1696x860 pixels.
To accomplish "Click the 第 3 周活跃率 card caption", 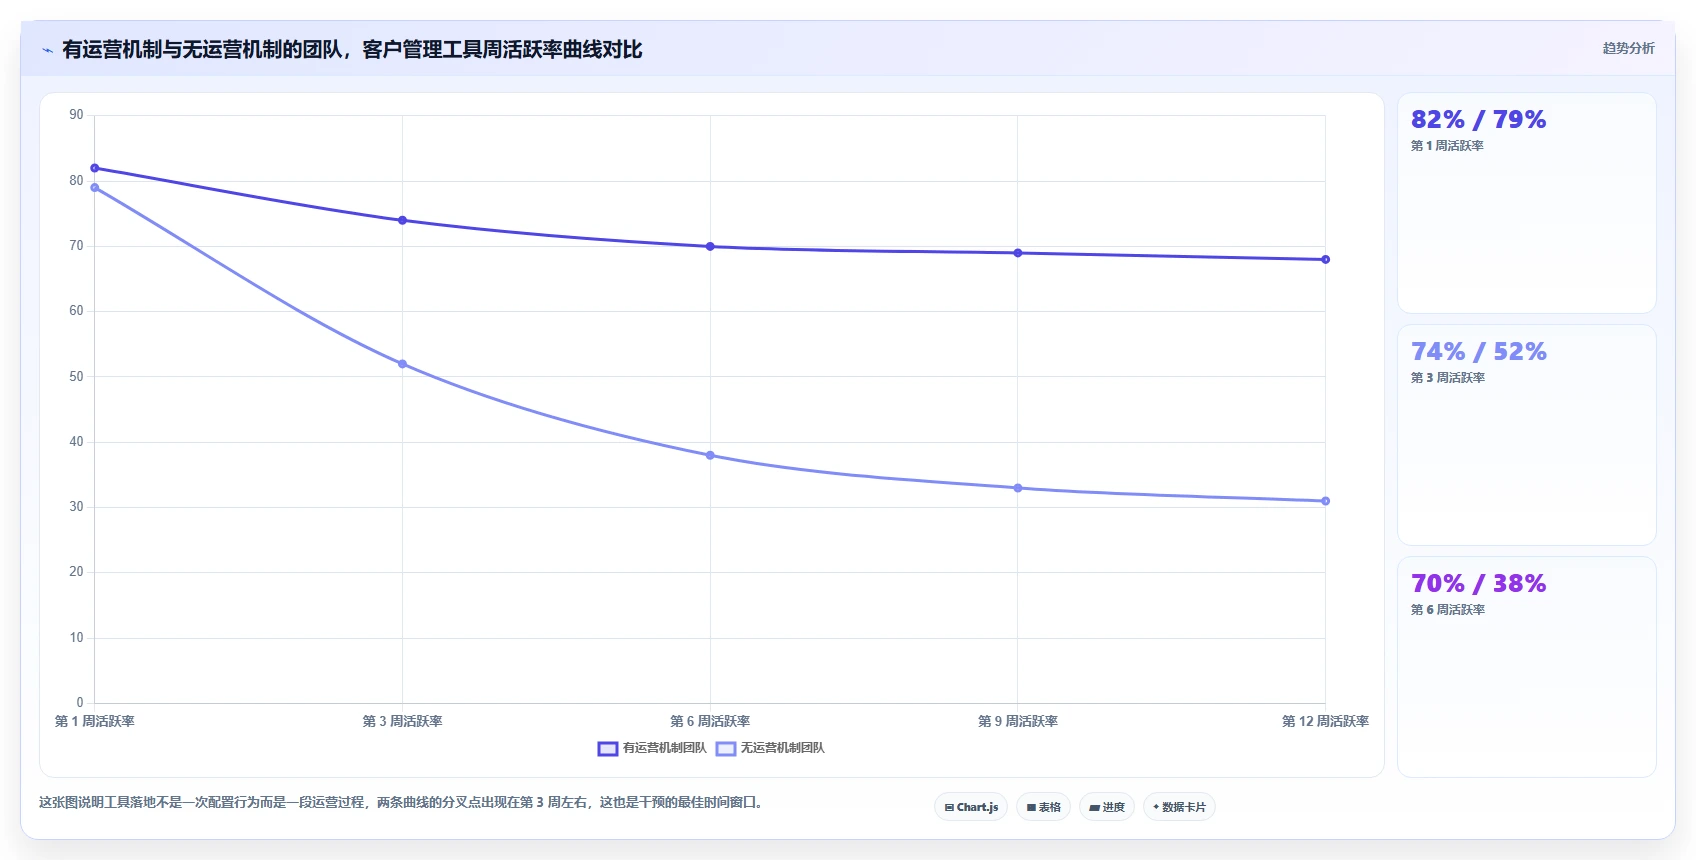I will (x=1447, y=378).
